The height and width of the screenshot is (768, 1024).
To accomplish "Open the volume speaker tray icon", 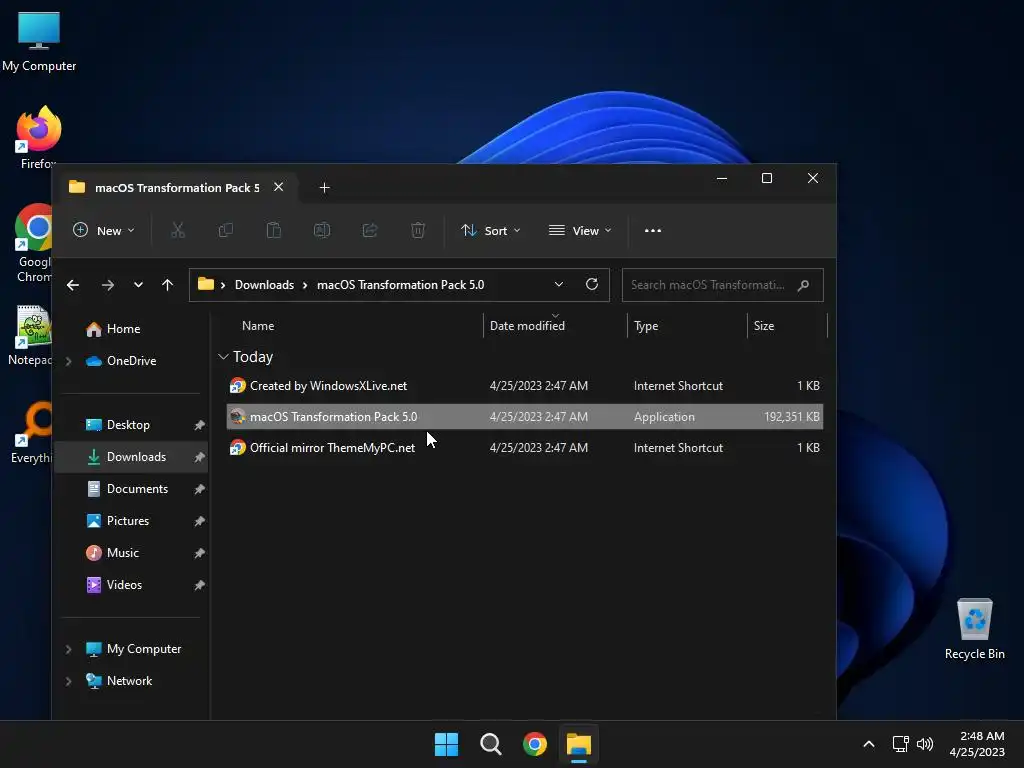I will coord(925,744).
